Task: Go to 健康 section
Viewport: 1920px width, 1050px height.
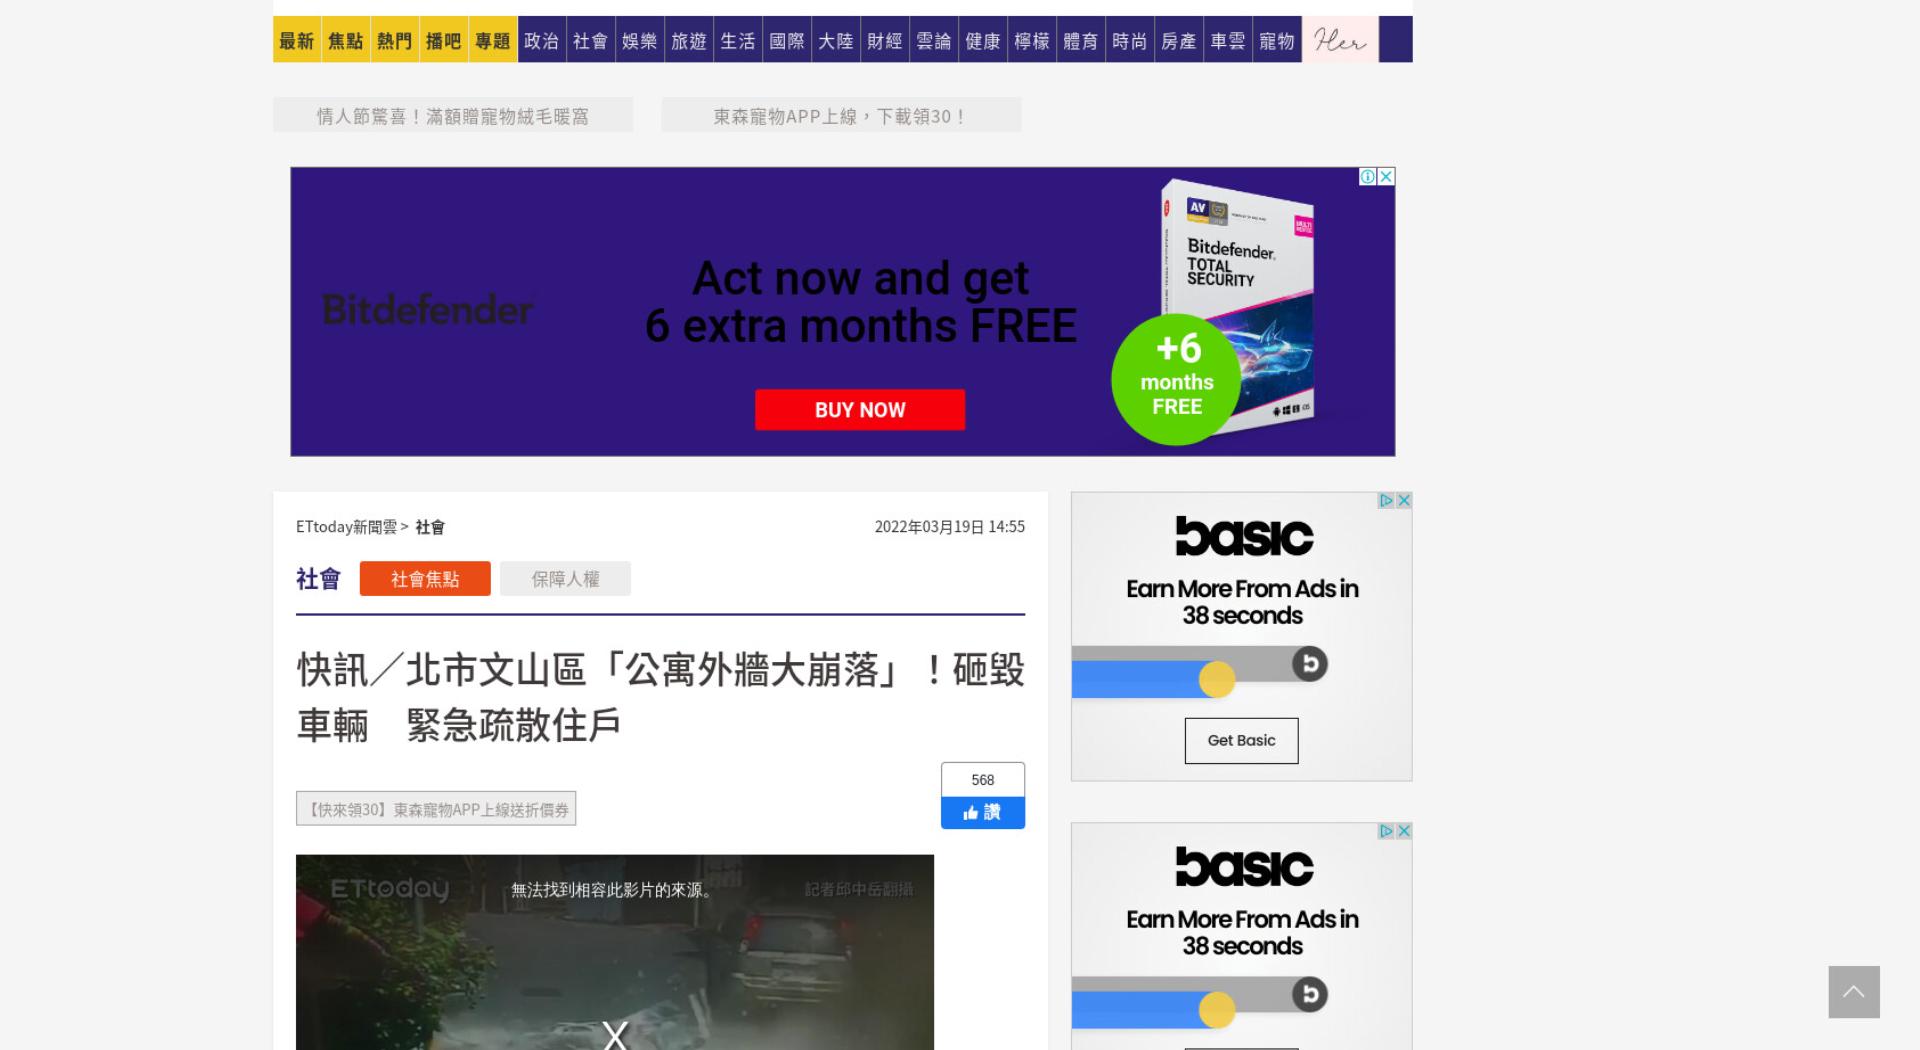Action: [x=983, y=40]
